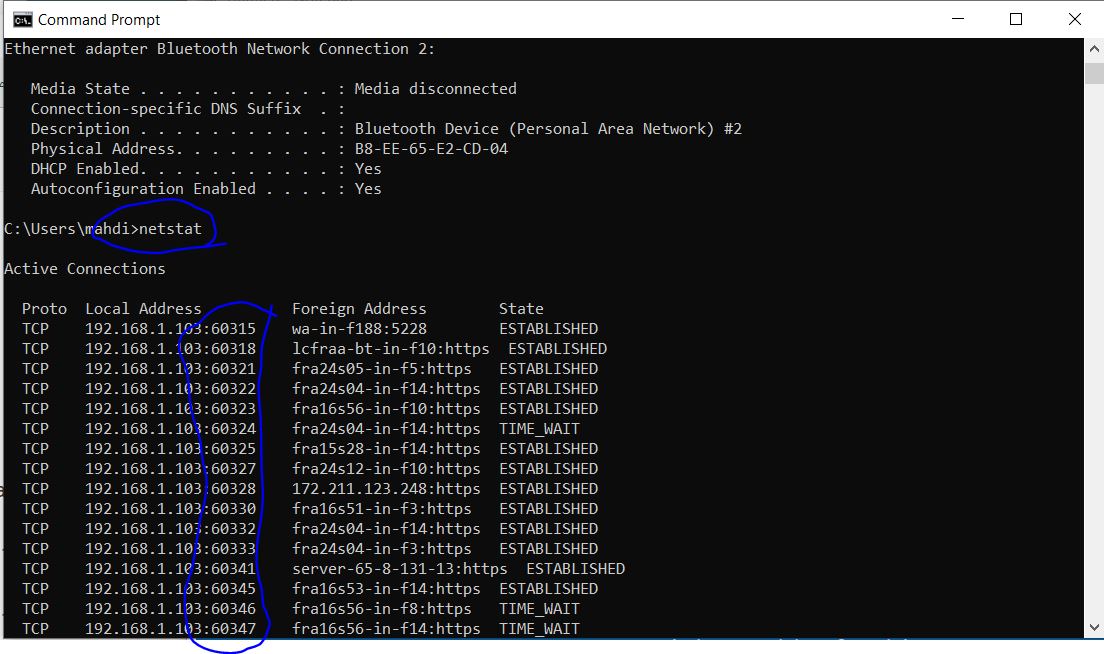Viewport: 1104px width, 654px height.
Task: Click the typed netstat command
Action: pos(170,229)
